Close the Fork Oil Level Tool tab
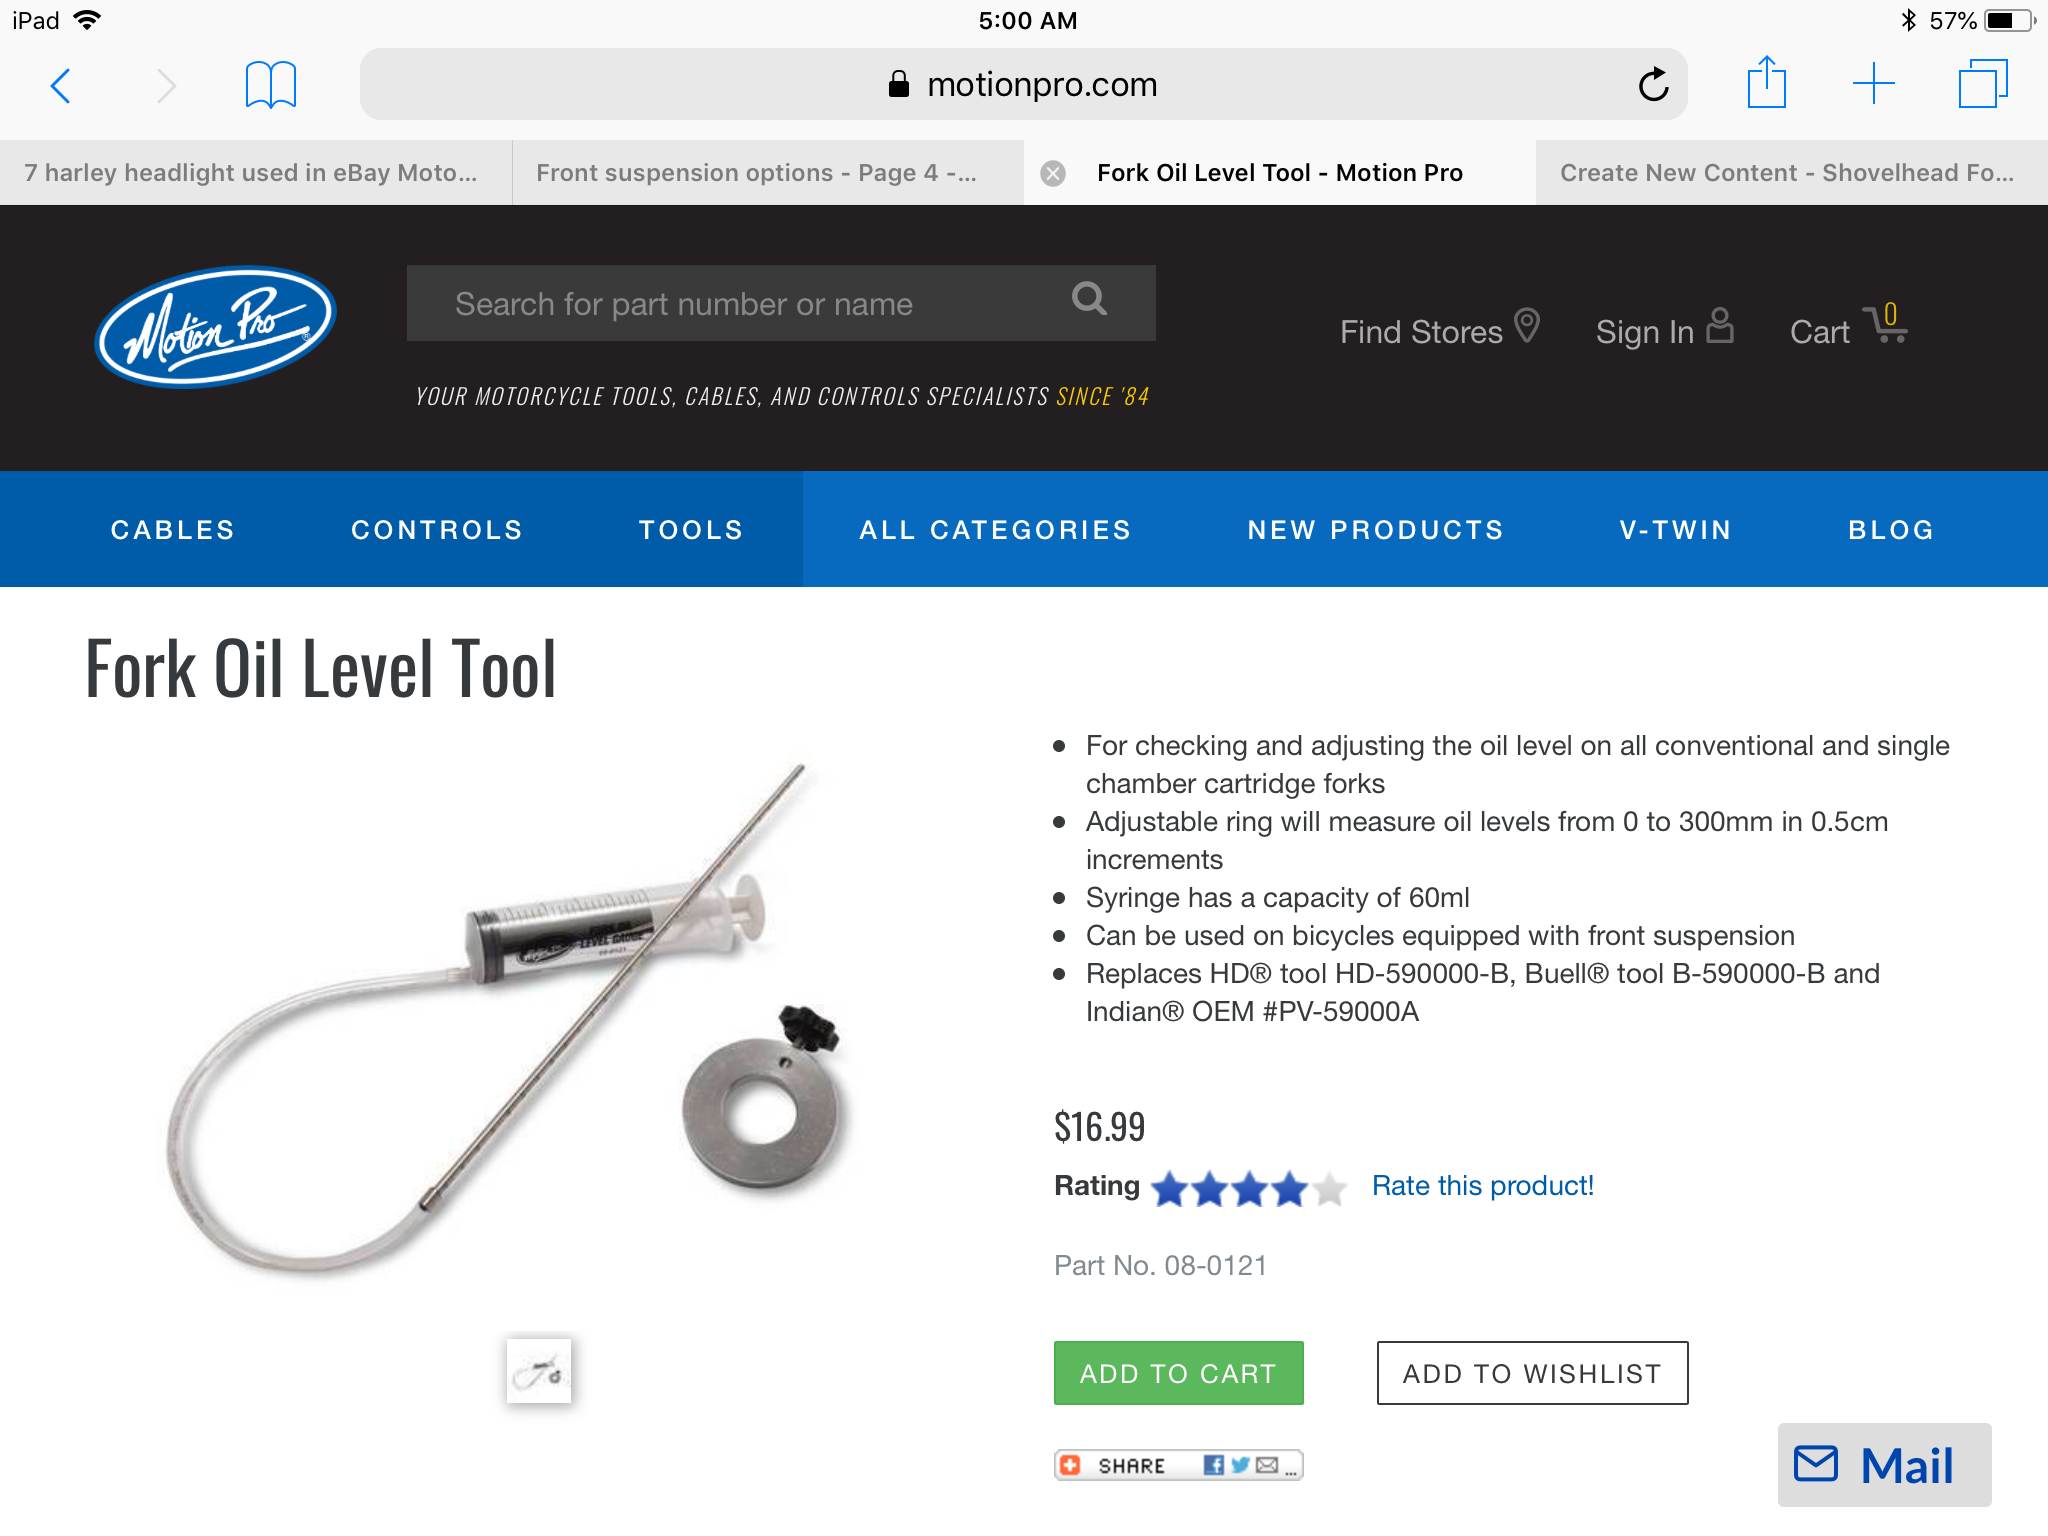The height and width of the screenshot is (1536, 2048). point(1052,174)
